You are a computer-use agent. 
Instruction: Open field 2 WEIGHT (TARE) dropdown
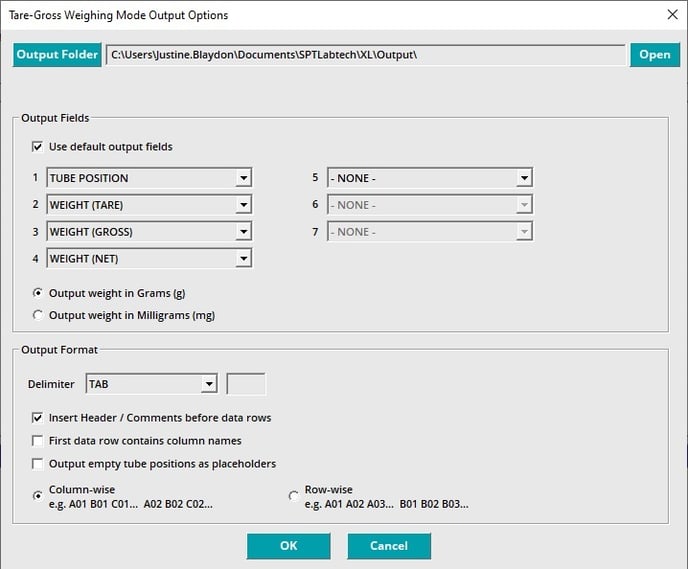(149, 205)
